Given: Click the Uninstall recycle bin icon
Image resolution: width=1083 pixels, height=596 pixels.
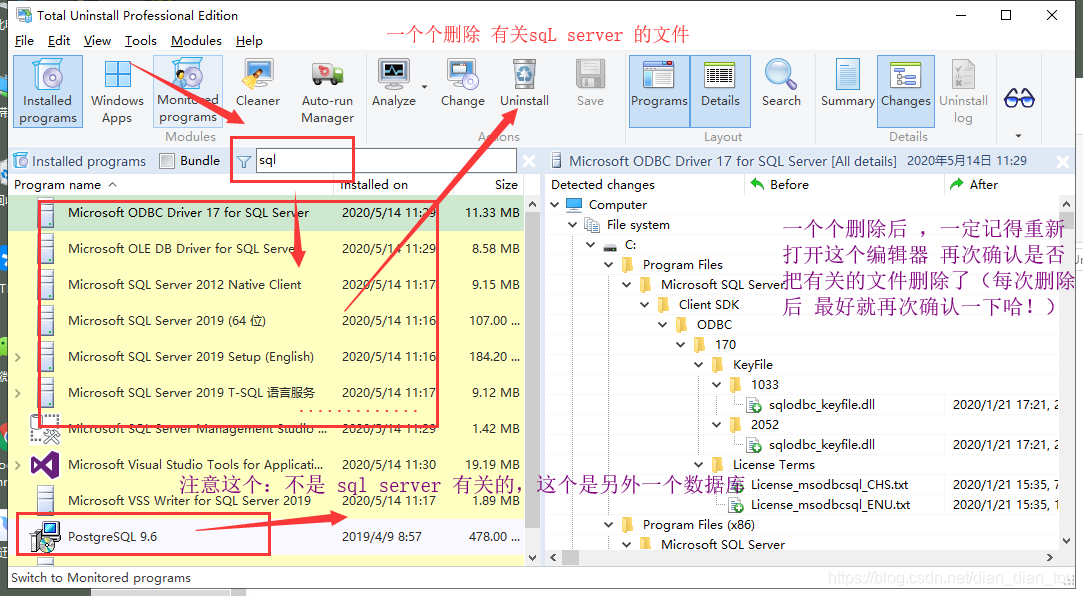Looking at the screenshot, I should click(x=524, y=74).
